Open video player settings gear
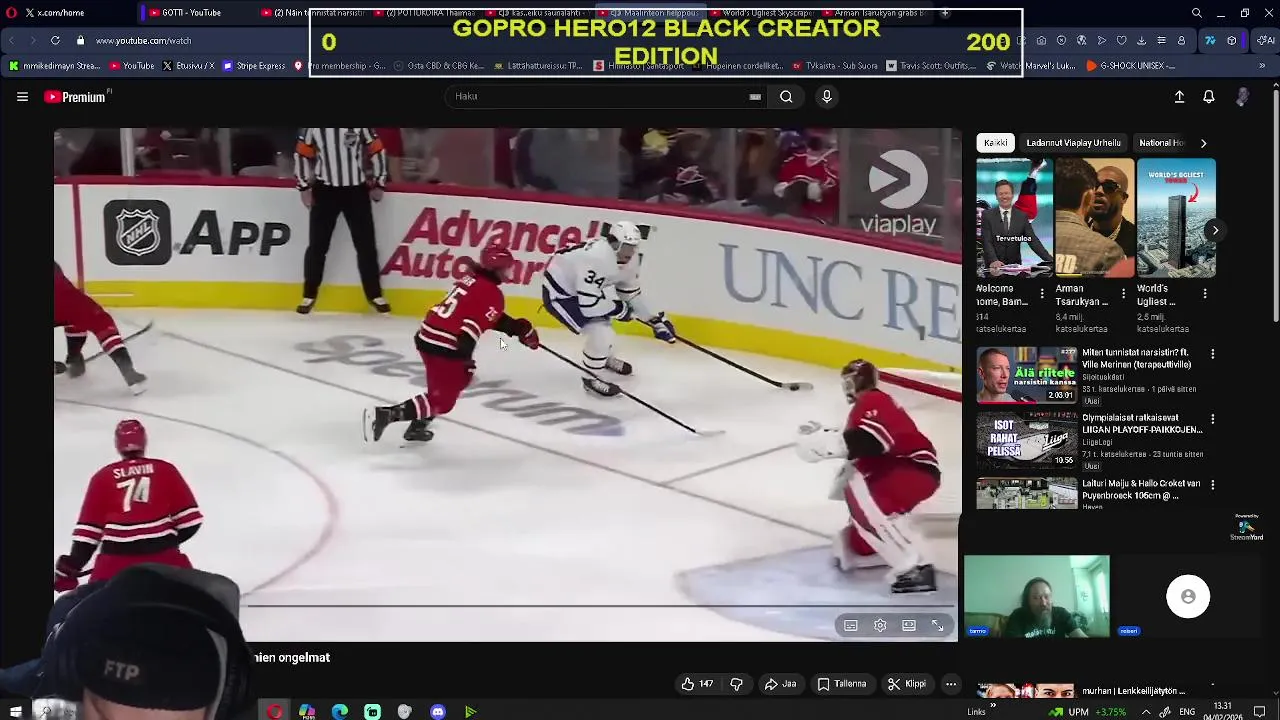The width and height of the screenshot is (1280, 720). [880, 626]
